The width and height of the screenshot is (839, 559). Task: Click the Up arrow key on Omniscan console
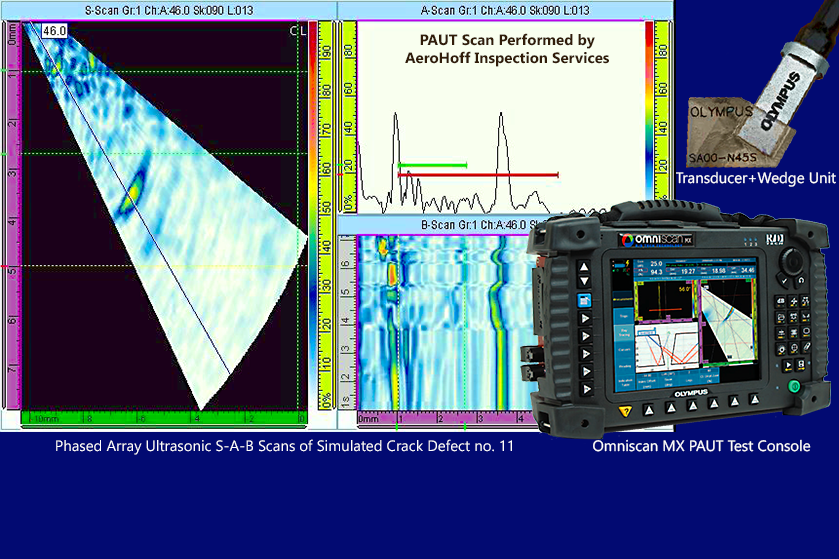(584, 266)
